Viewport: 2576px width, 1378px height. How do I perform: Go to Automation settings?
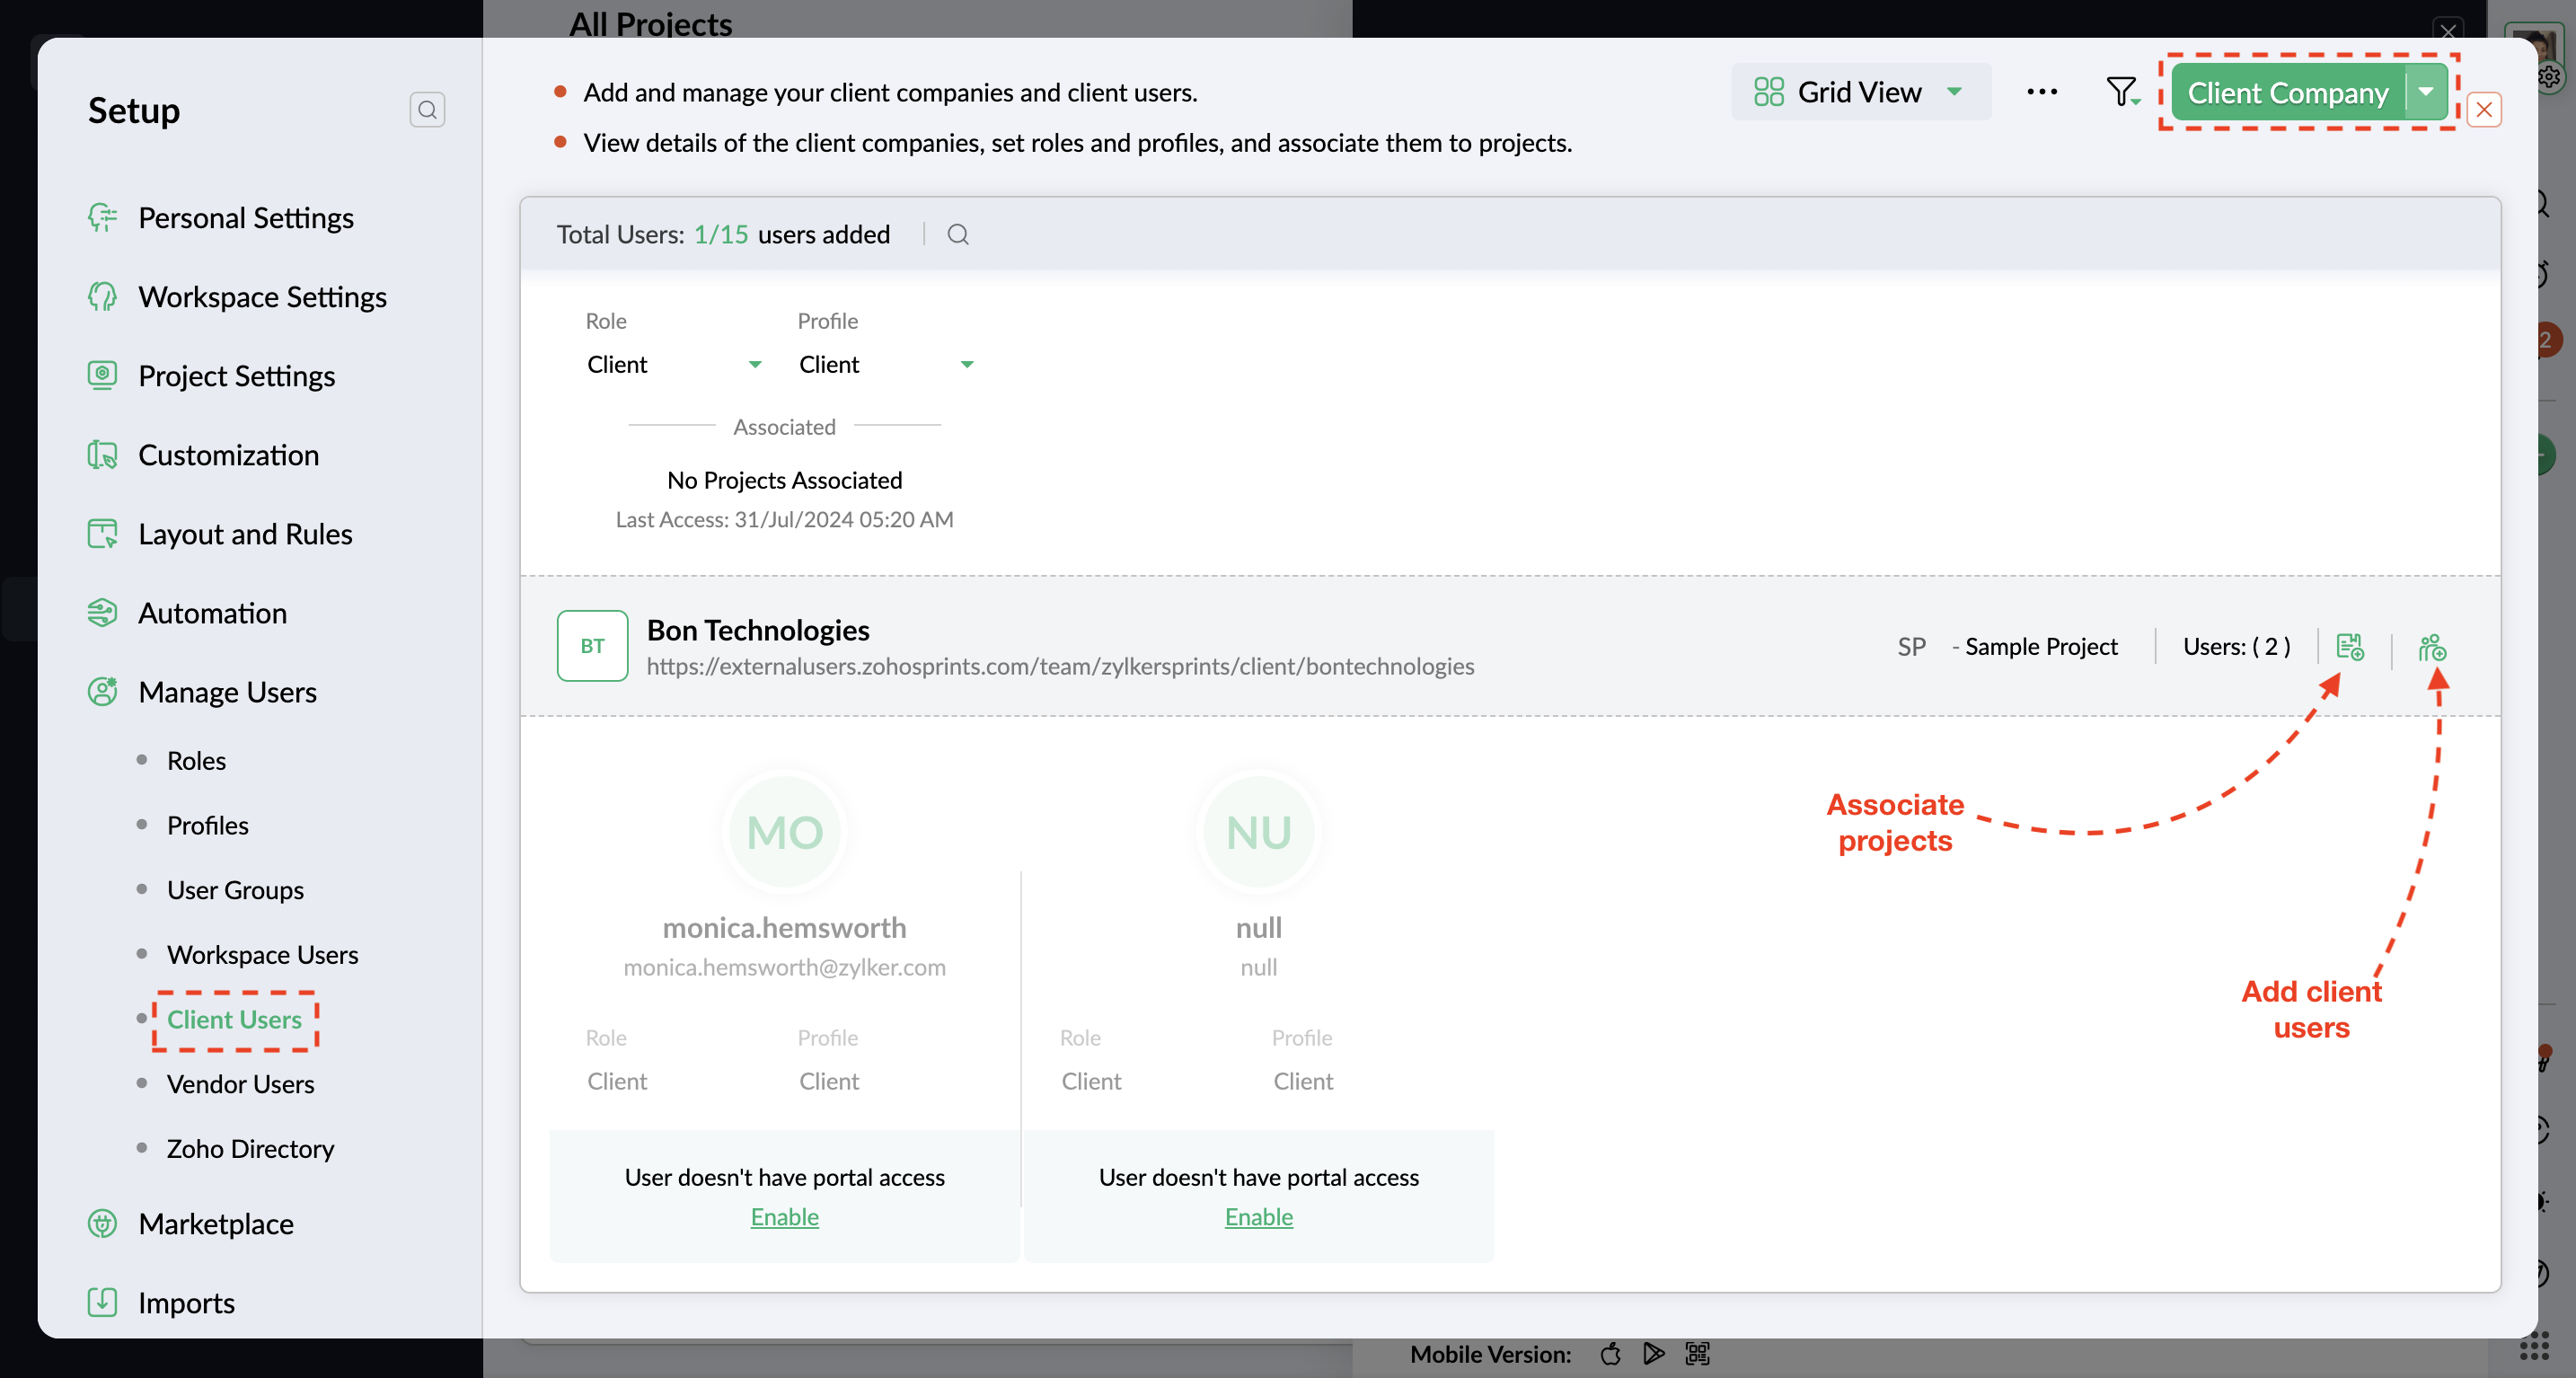[x=212, y=613]
